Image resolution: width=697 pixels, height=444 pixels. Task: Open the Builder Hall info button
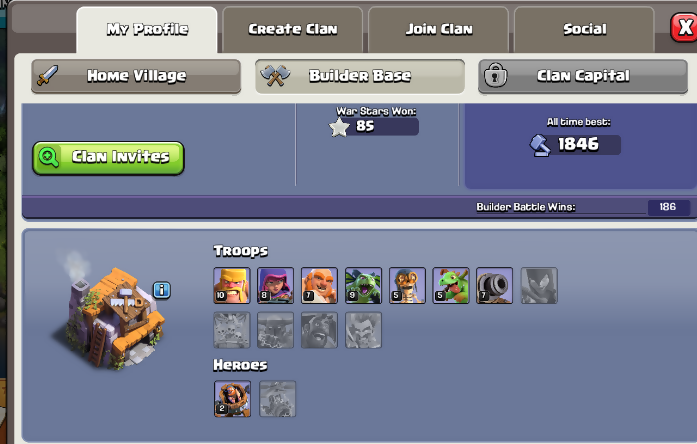point(162,290)
